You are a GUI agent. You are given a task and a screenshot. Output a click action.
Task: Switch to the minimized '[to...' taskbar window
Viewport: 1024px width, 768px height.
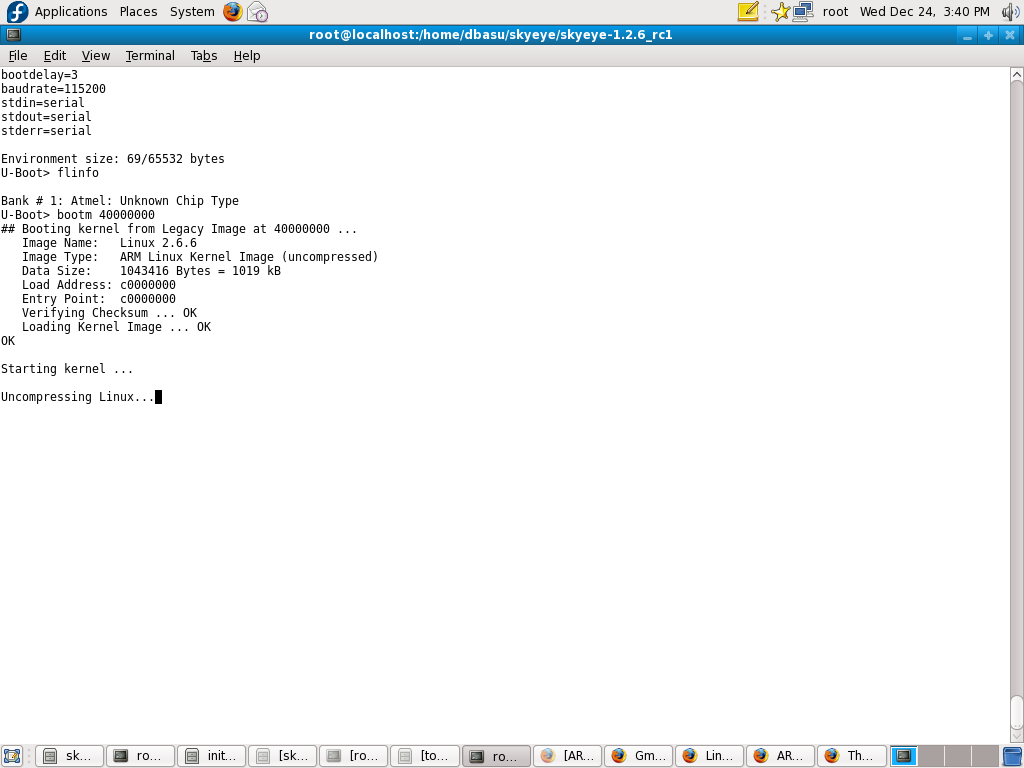point(425,756)
